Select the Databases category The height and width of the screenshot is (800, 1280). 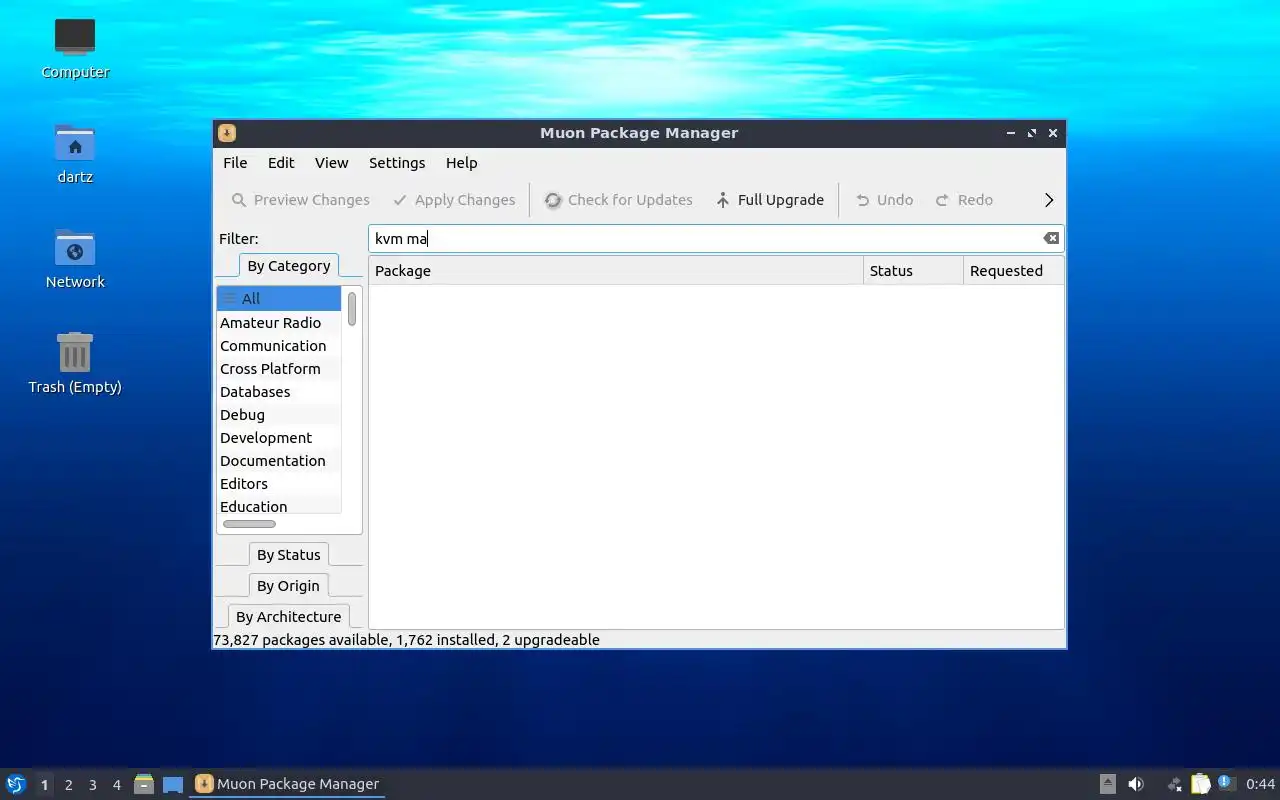279,392
